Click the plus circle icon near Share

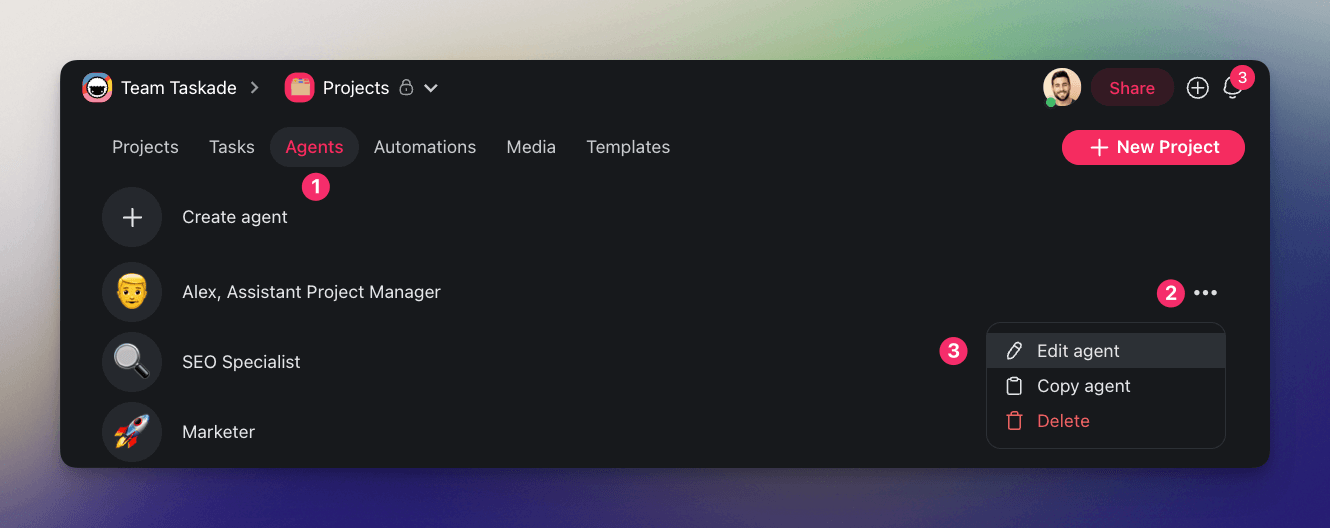[1198, 88]
